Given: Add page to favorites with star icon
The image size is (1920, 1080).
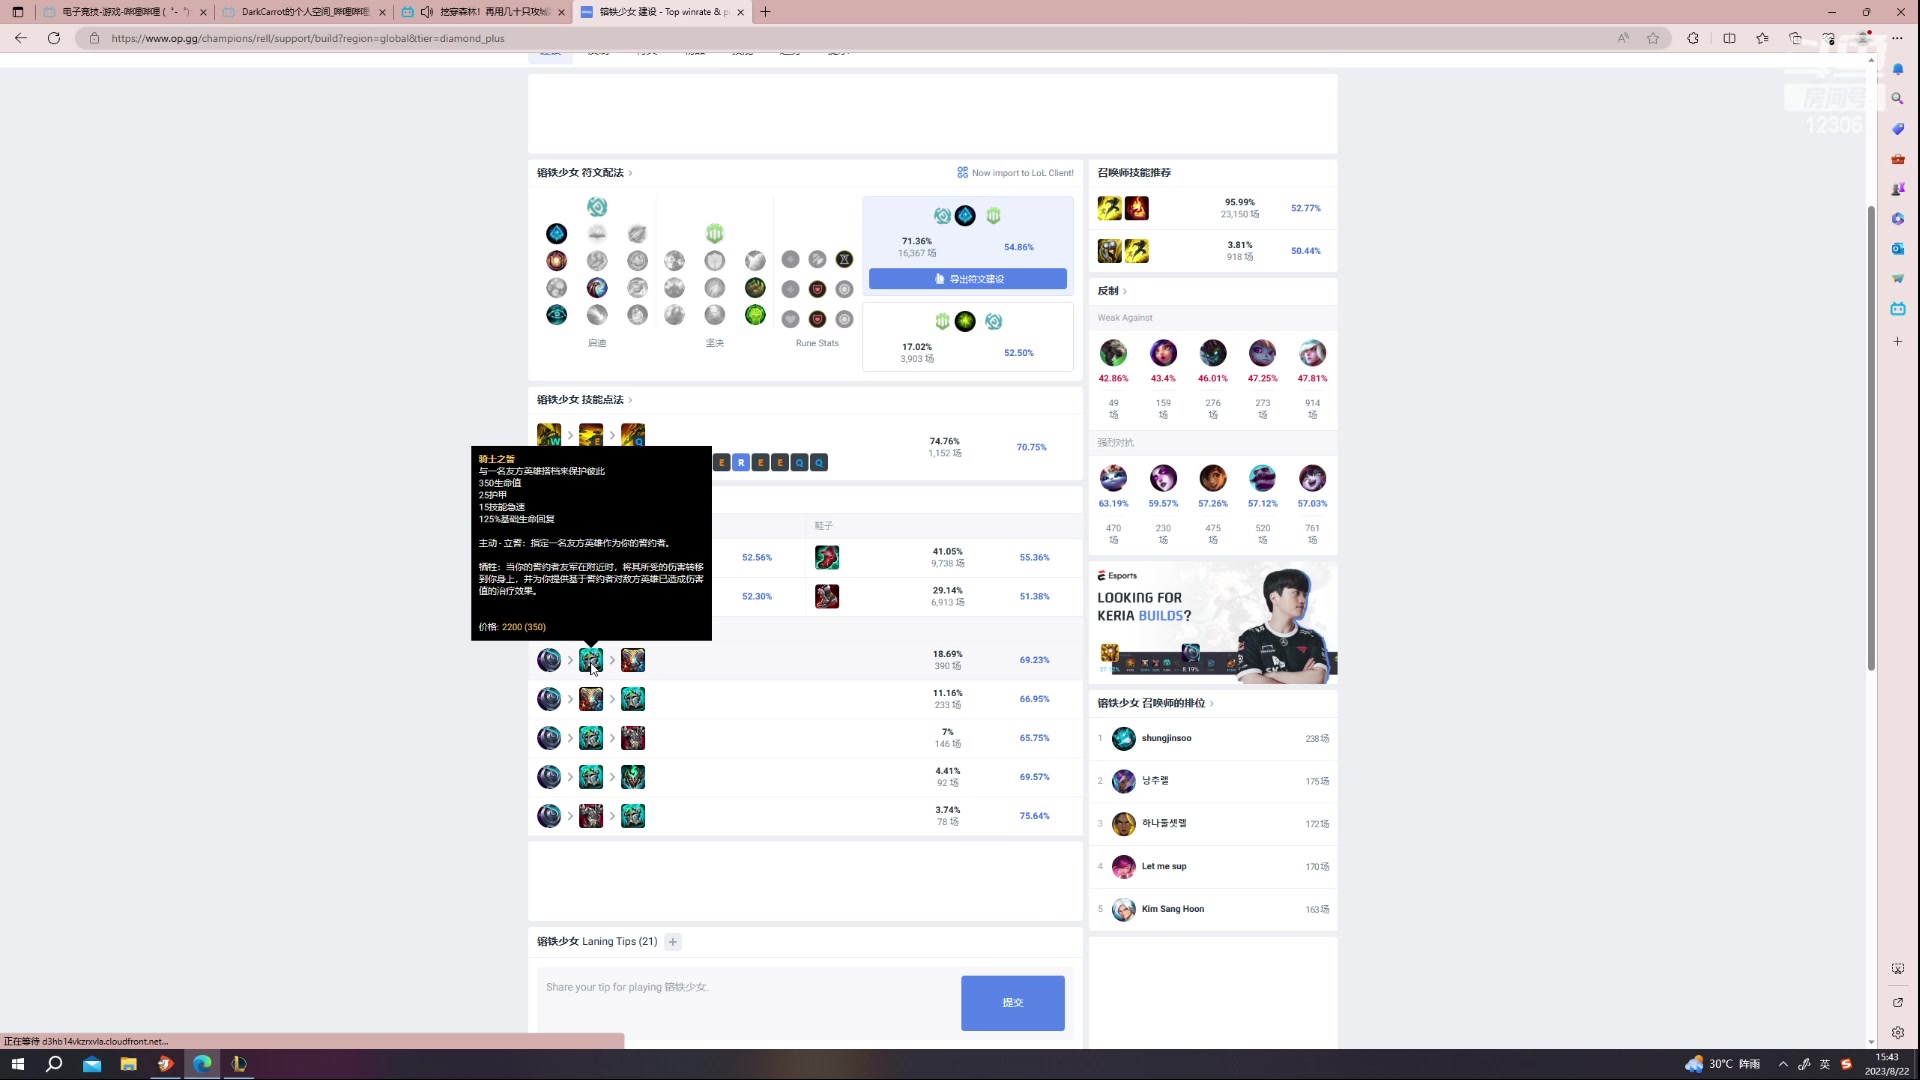Looking at the screenshot, I should click(x=1653, y=38).
